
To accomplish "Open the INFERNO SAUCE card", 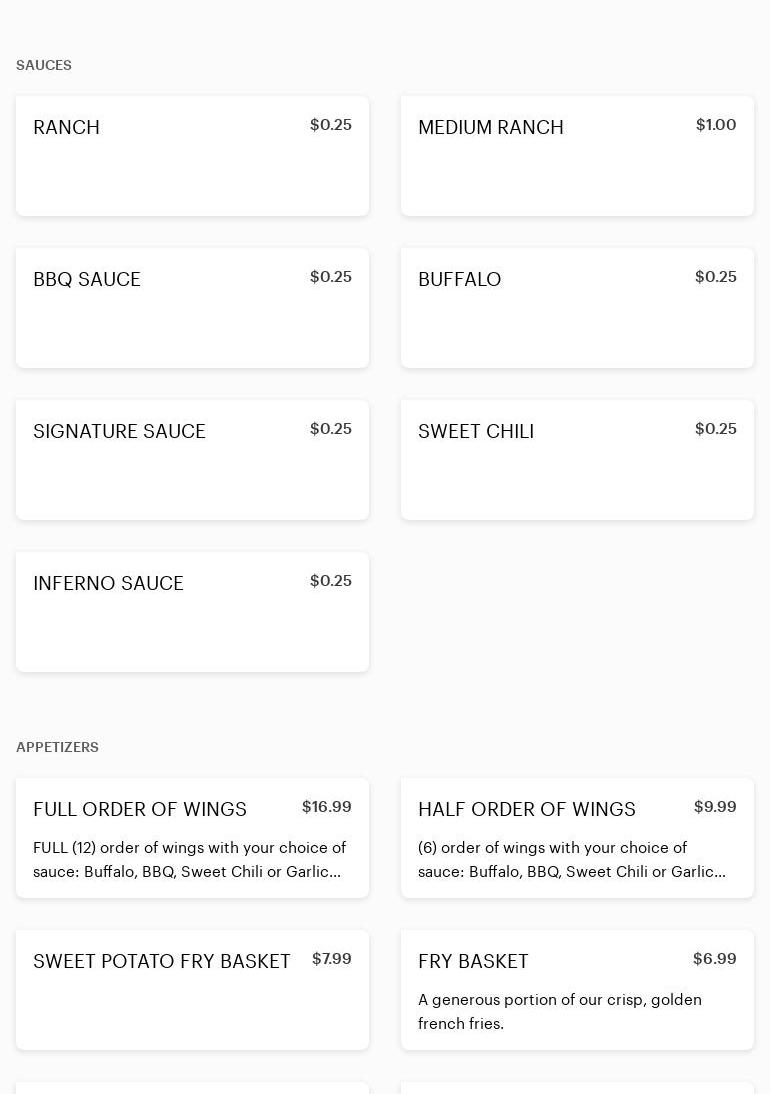I will (x=192, y=612).
